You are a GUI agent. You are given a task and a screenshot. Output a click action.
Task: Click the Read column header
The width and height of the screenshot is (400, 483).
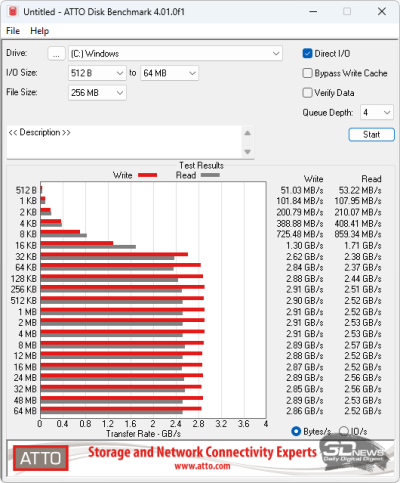click(371, 179)
